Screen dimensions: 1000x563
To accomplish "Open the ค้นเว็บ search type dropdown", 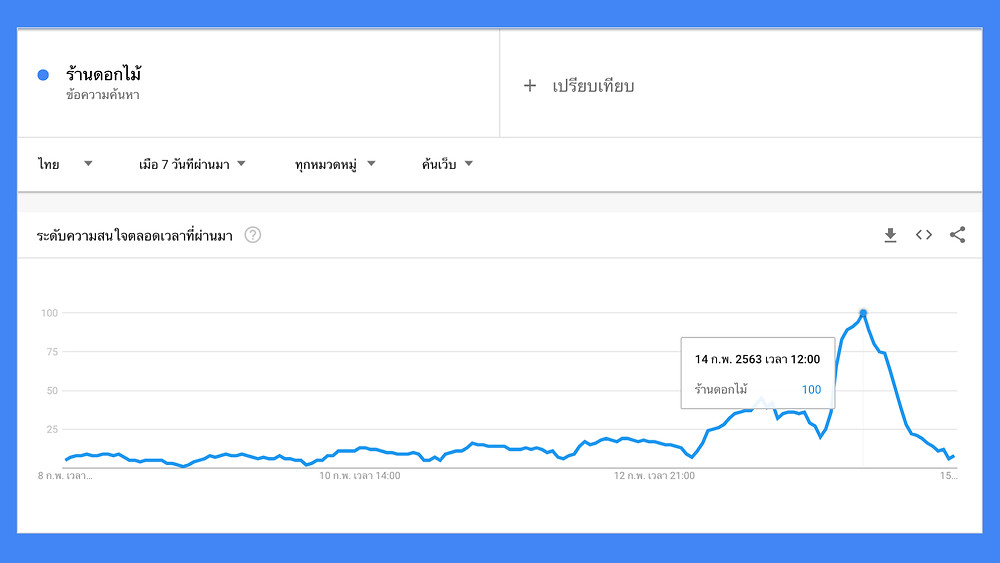I will coord(447,164).
